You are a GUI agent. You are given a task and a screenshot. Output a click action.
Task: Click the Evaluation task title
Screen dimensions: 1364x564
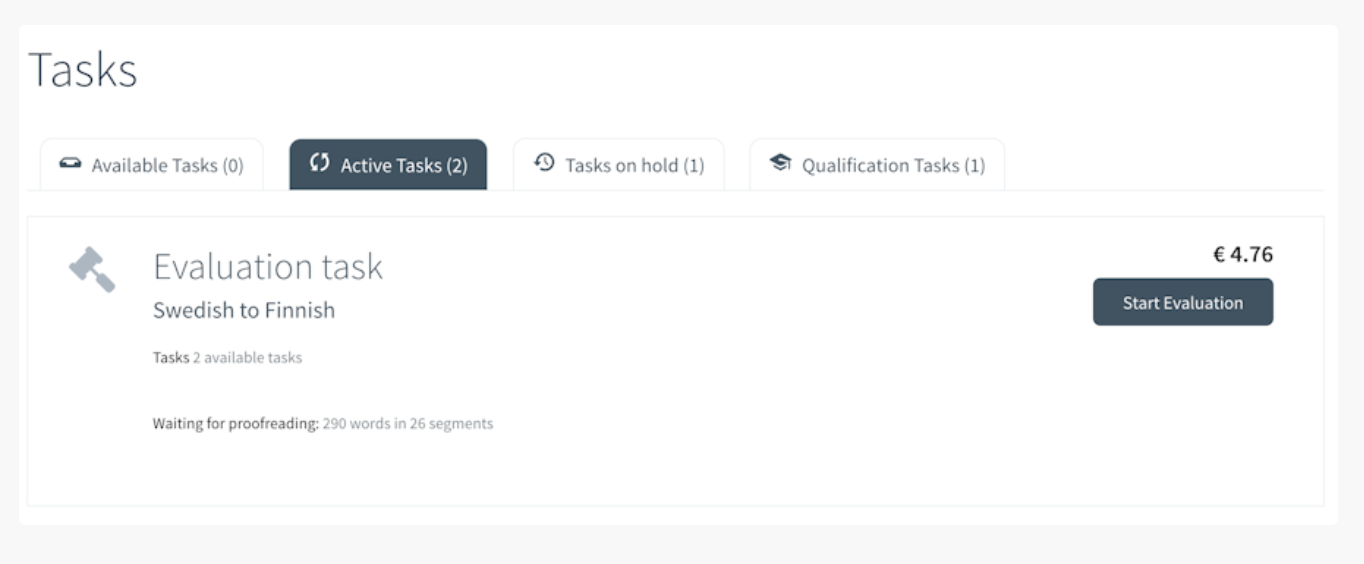click(268, 267)
